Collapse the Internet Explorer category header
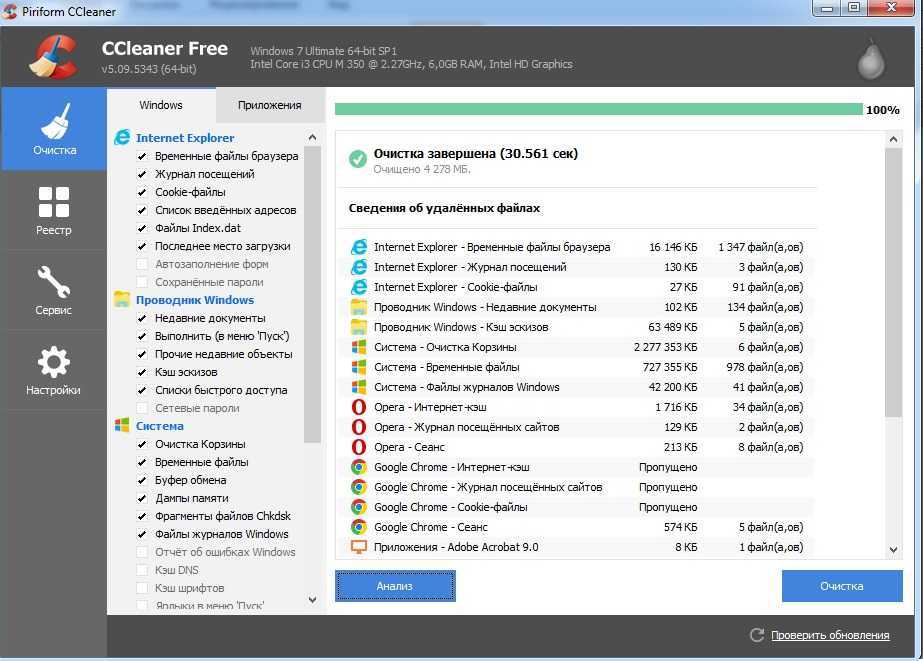Screen dimensions: 923x661 point(185,138)
